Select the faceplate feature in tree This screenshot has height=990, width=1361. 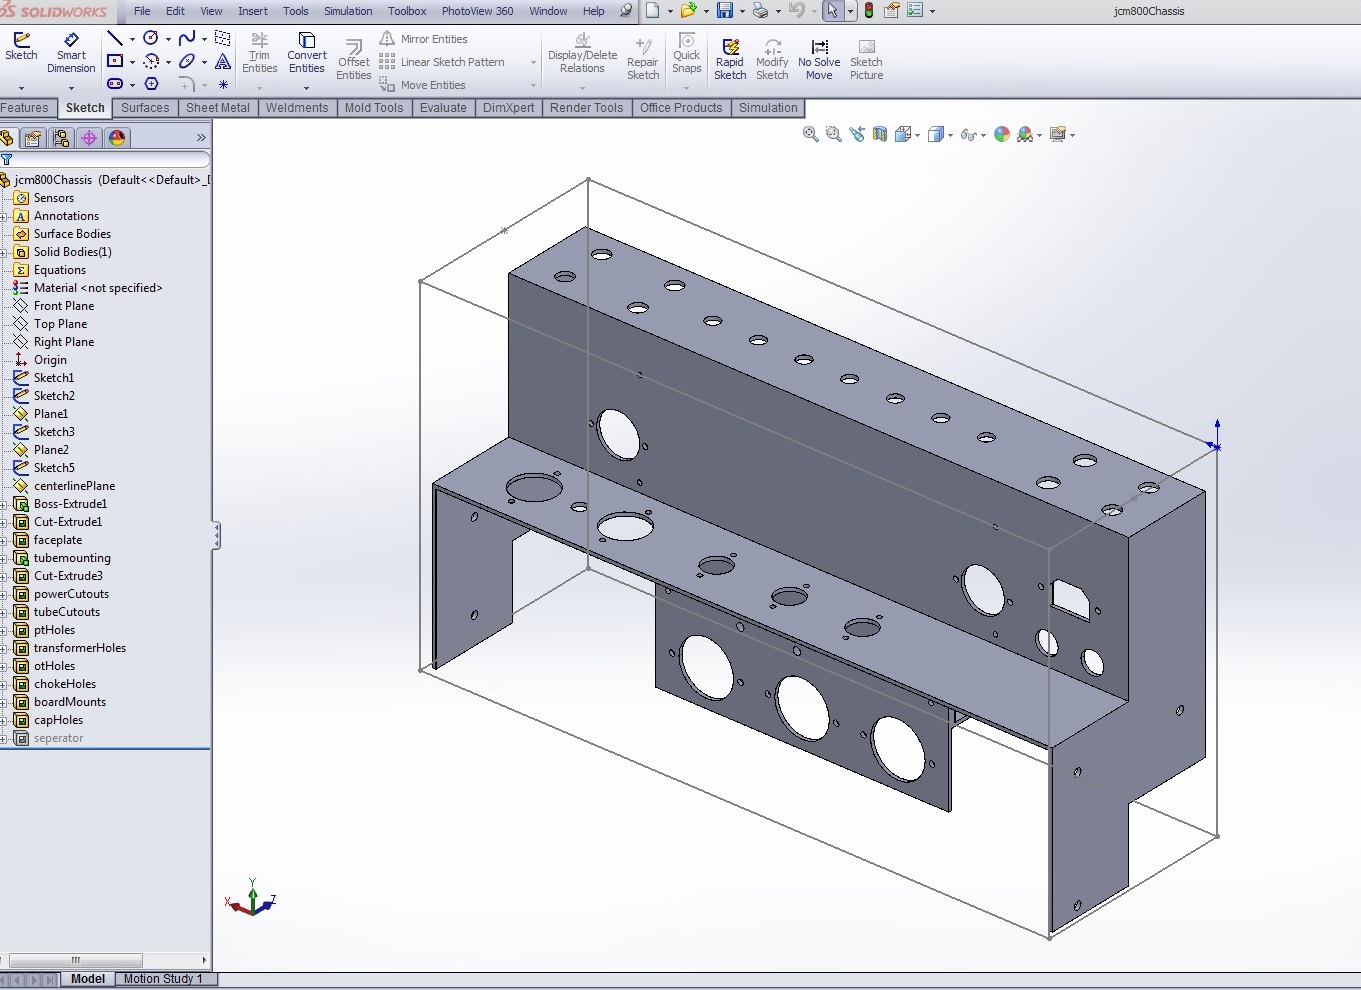(58, 540)
